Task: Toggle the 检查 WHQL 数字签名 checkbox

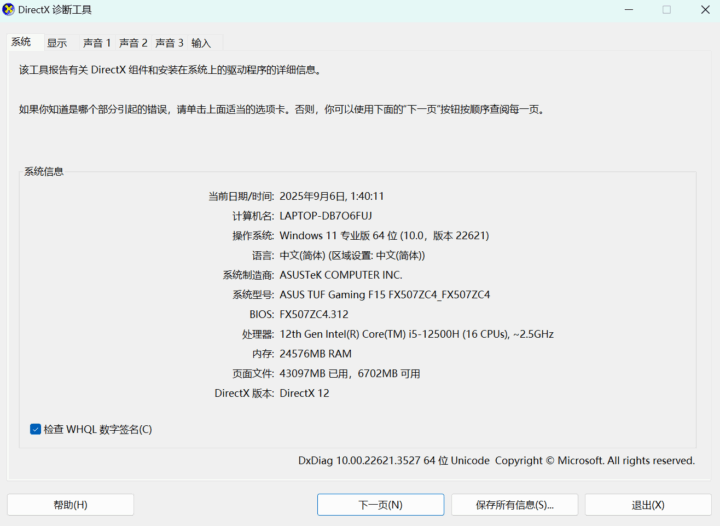Action: pyautogui.click(x=35, y=429)
